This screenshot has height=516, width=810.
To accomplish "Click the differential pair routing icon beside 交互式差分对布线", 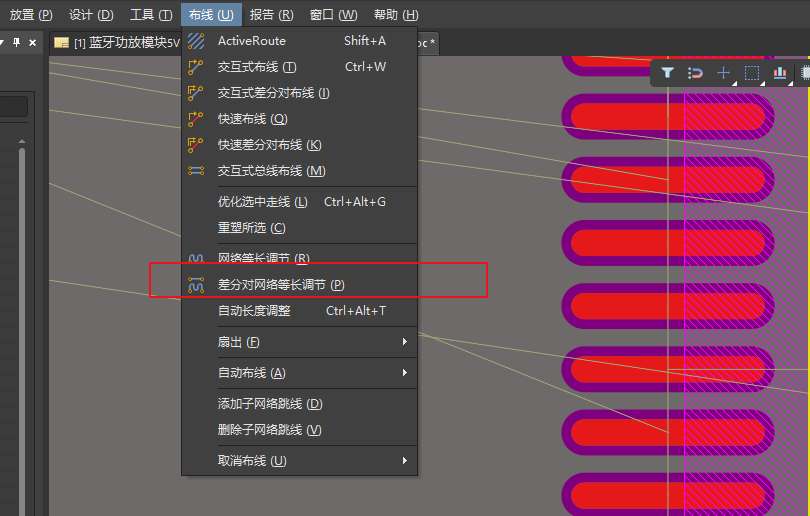I will 195,93.
